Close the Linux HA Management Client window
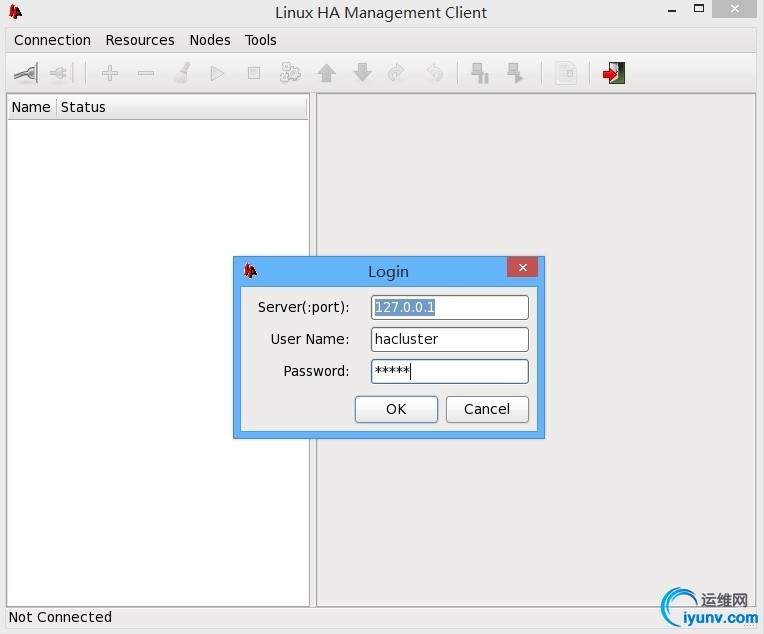764x634 pixels. [x=735, y=9]
